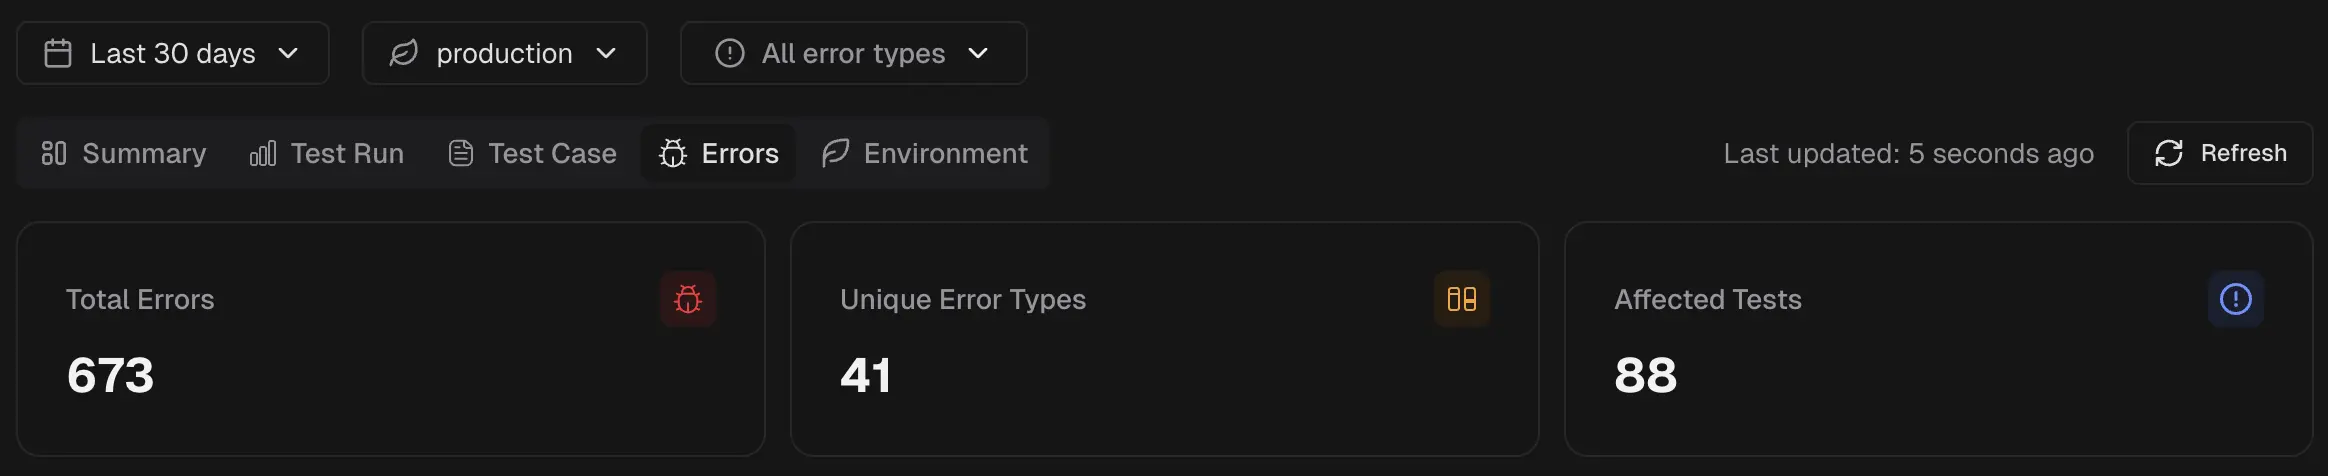Expand the Last 30 days dropdown chevron

pos(288,53)
